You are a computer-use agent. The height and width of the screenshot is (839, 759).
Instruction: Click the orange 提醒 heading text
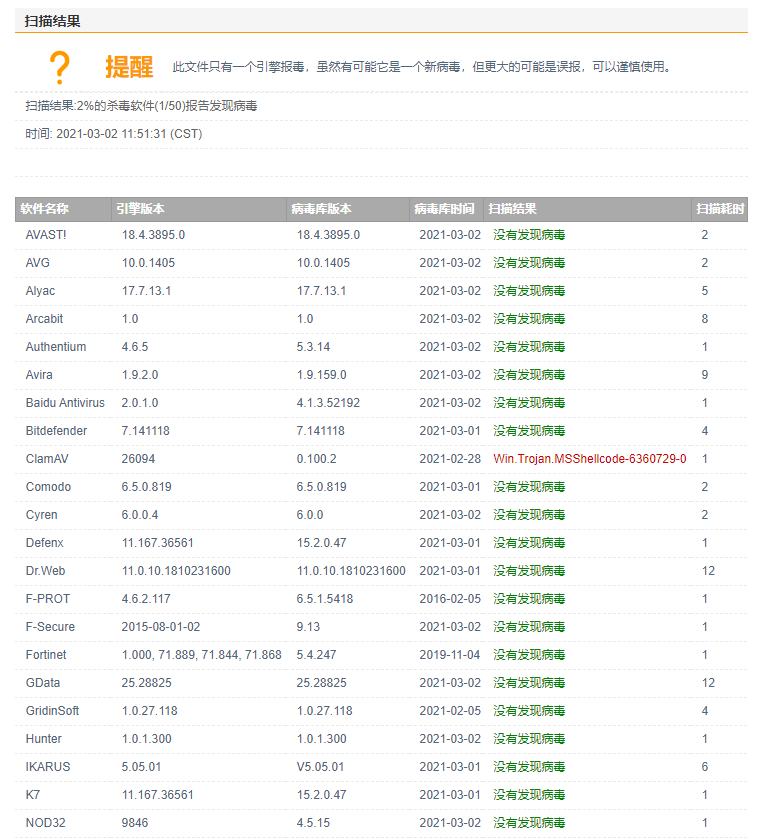pos(129,67)
